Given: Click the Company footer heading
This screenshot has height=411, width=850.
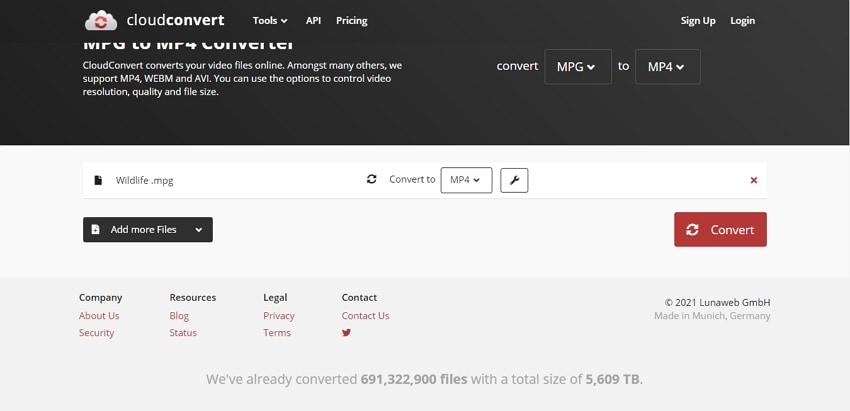Looking at the screenshot, I should (x=100, y=297).
